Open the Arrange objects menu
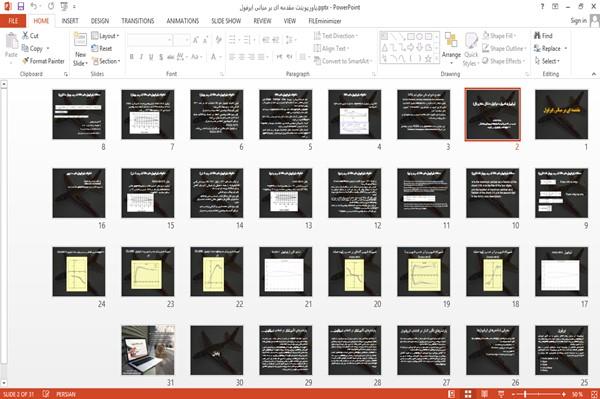The height and width of the screenshot is (399, 600). tap(451, 48)
